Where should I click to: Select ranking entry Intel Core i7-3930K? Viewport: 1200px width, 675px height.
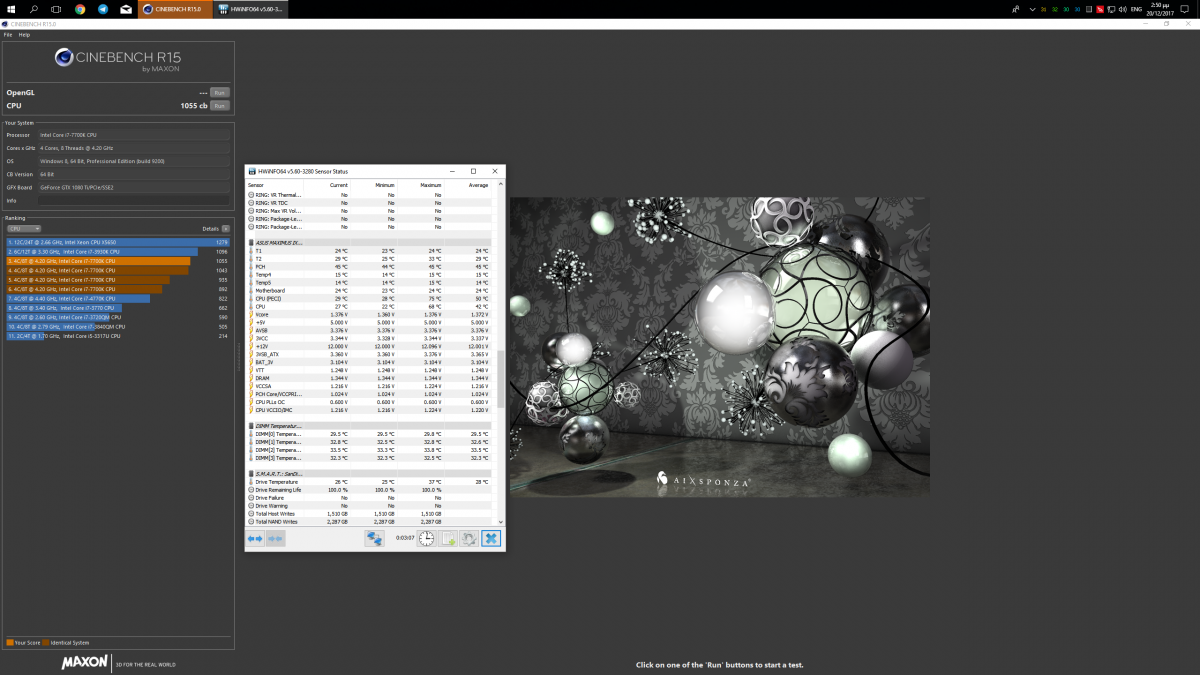click(117, 251)
